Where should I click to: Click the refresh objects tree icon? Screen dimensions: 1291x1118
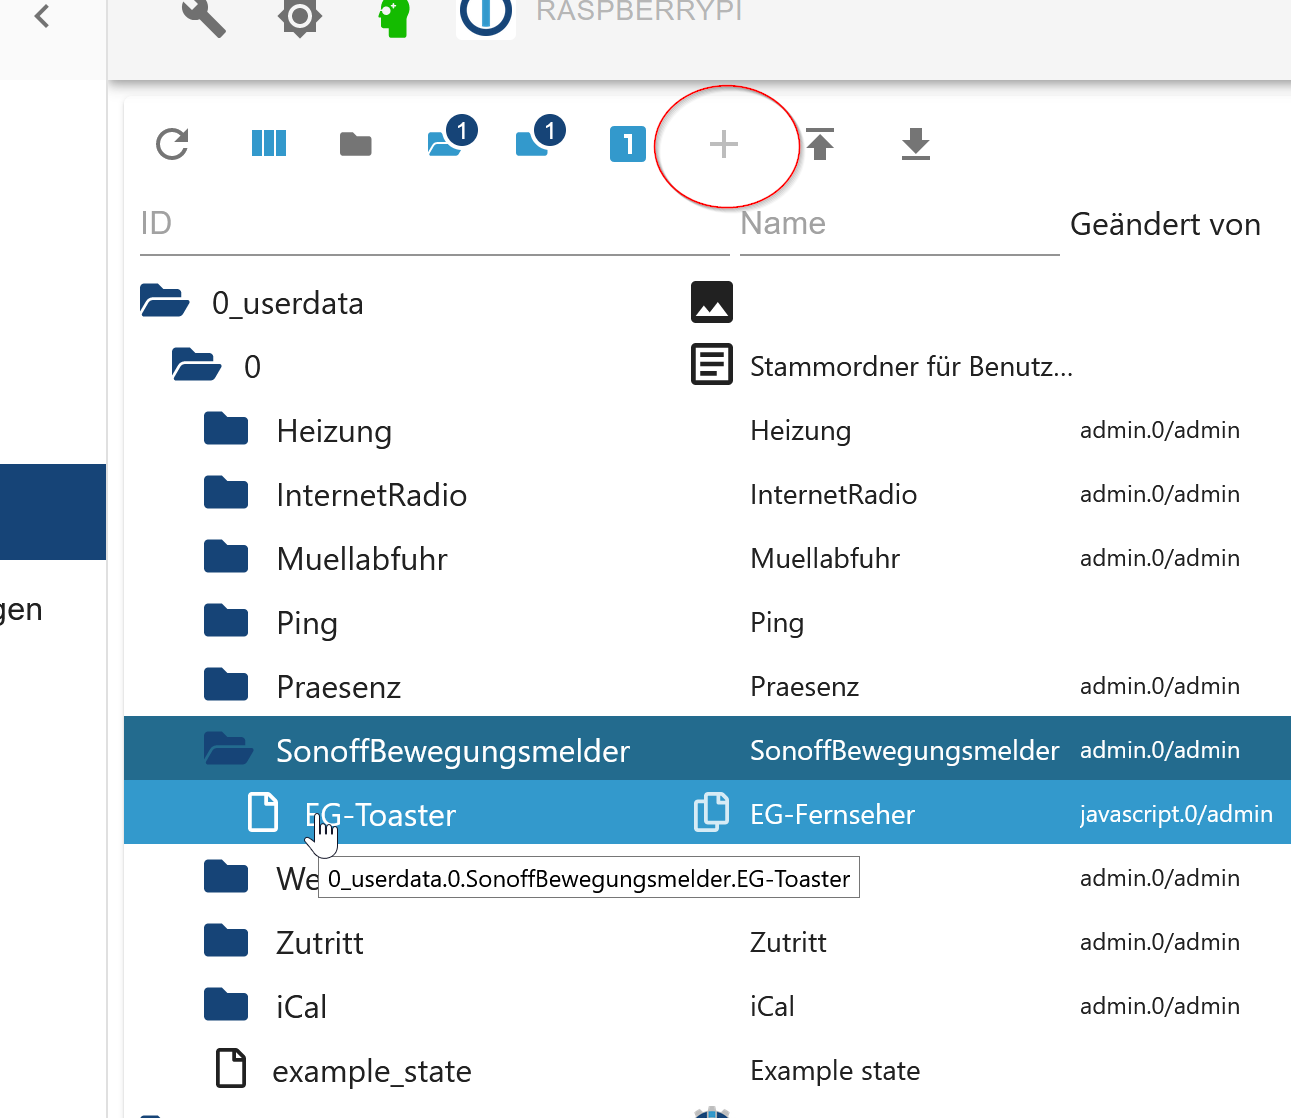(x=172, y=144)
